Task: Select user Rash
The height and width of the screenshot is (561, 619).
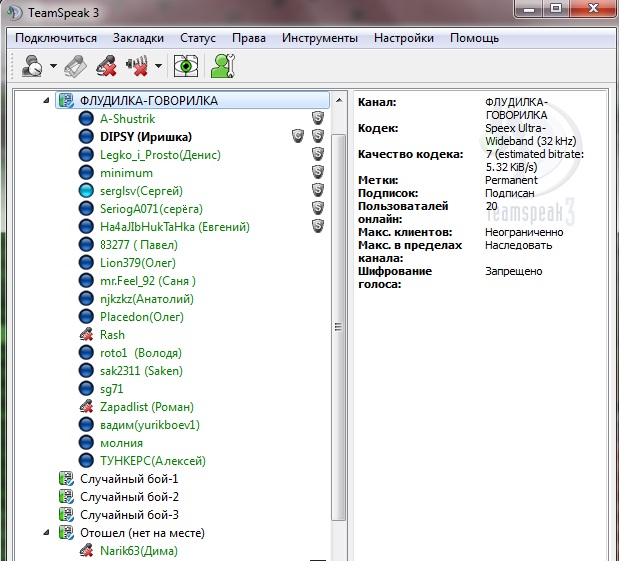Action: (x=113, y=335)
